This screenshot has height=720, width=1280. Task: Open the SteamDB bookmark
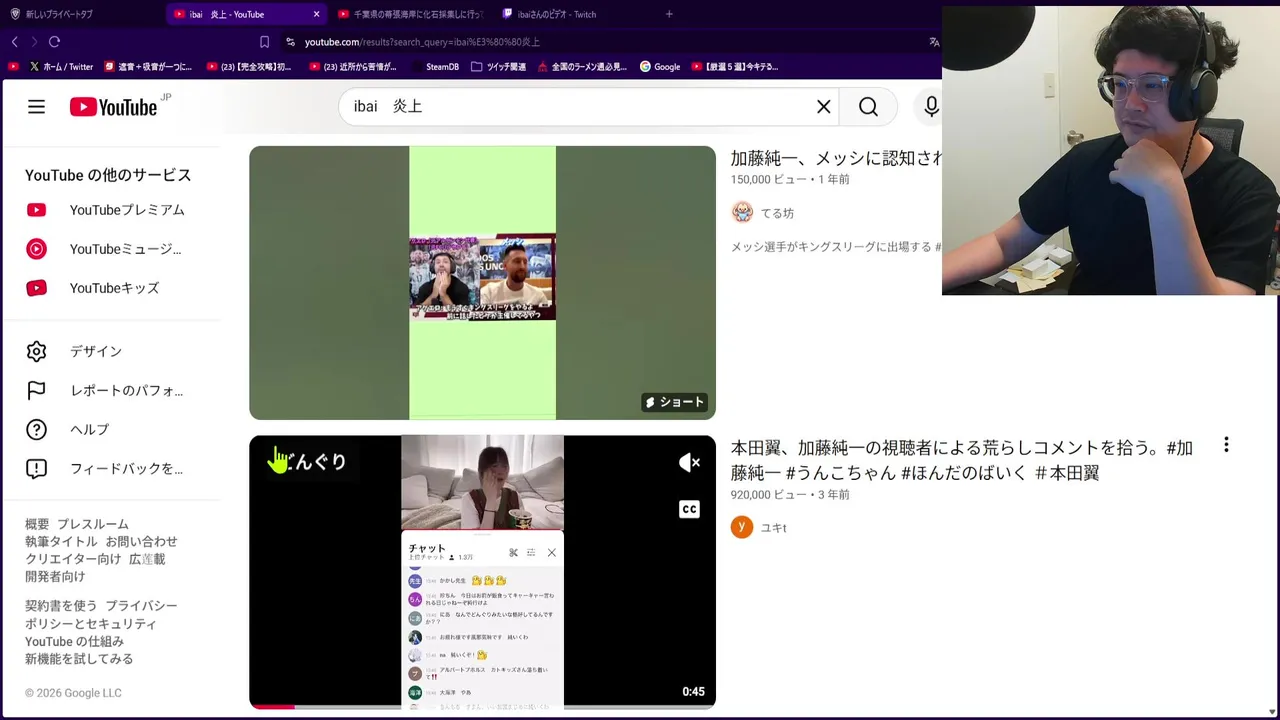point(434,67)
